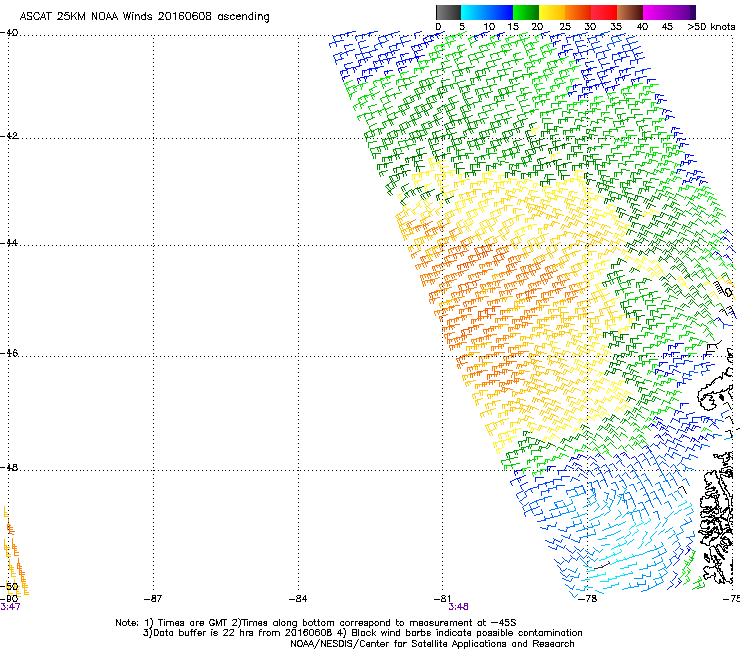The width and height of the screenshot is (740, 650).
Task: Click the longitude label -84
Action: (298, 599)
